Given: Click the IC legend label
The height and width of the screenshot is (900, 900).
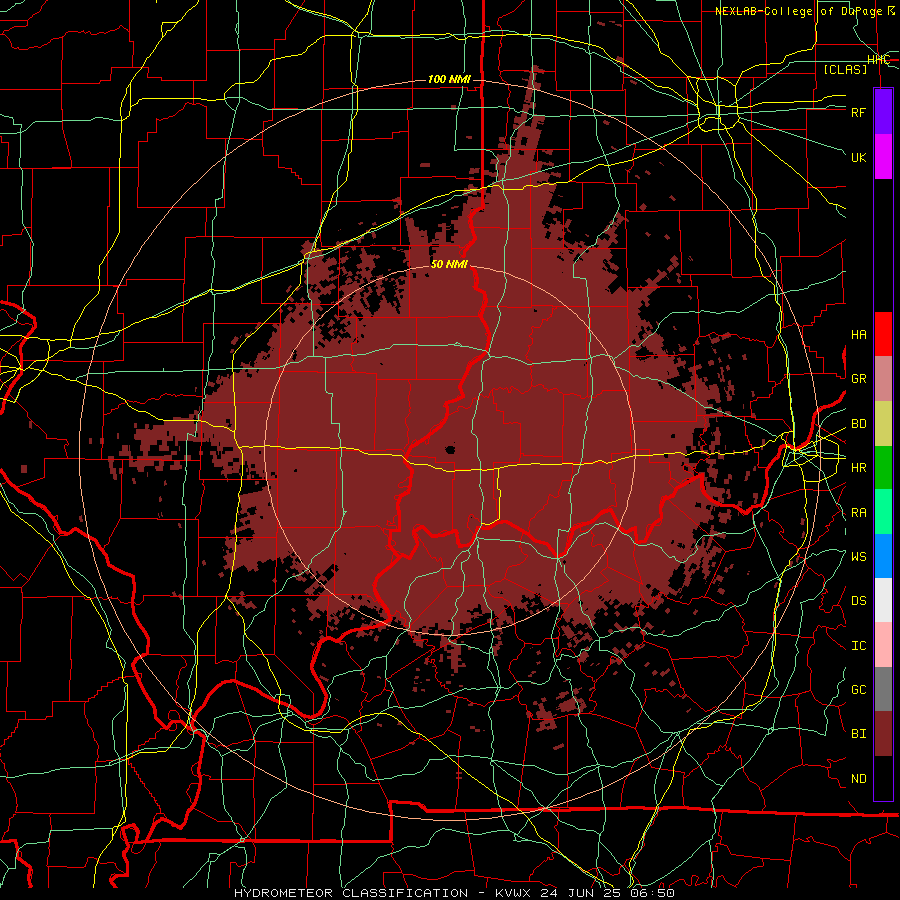Looking at the screenshot, I should (x=858, y=646).
